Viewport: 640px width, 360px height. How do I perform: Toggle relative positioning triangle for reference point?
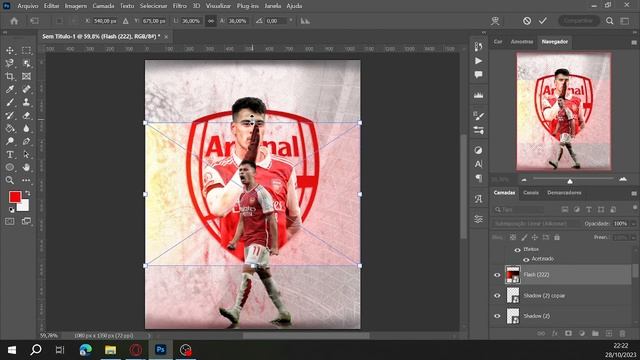pyautogui.click(x=125, y=21)
